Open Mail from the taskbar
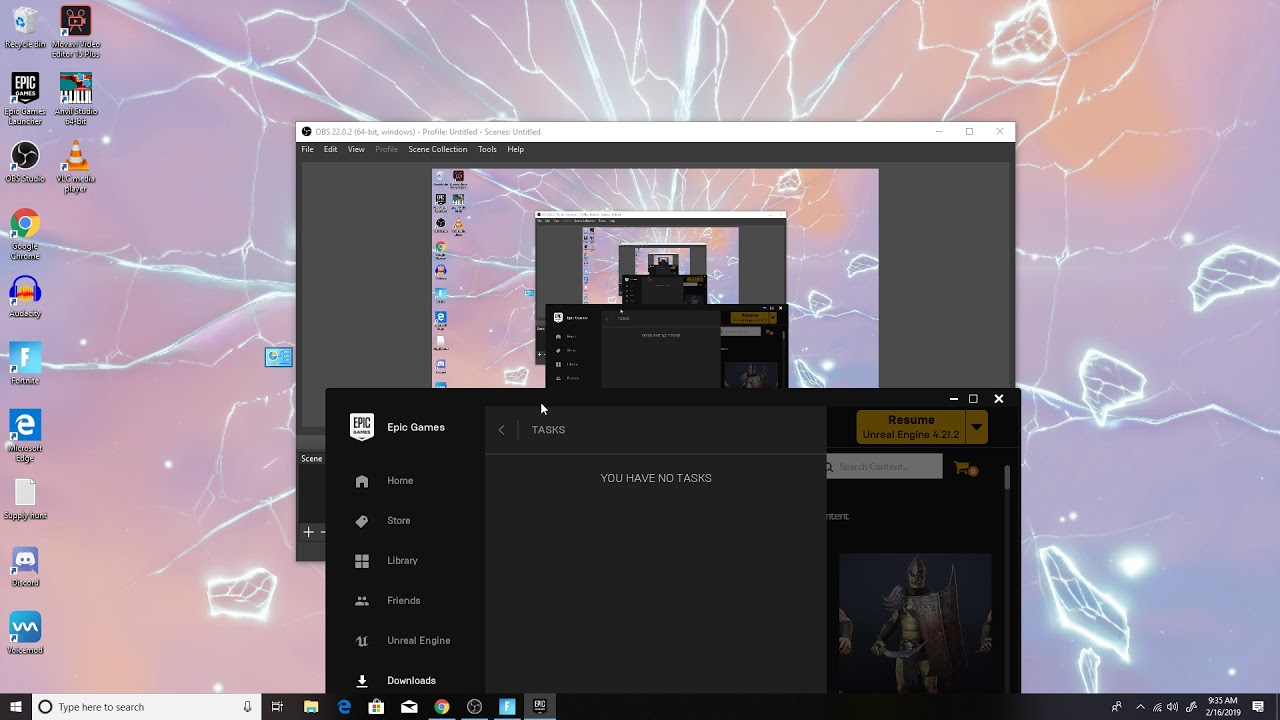This screenshot has width=1280, height=720. 409,707
